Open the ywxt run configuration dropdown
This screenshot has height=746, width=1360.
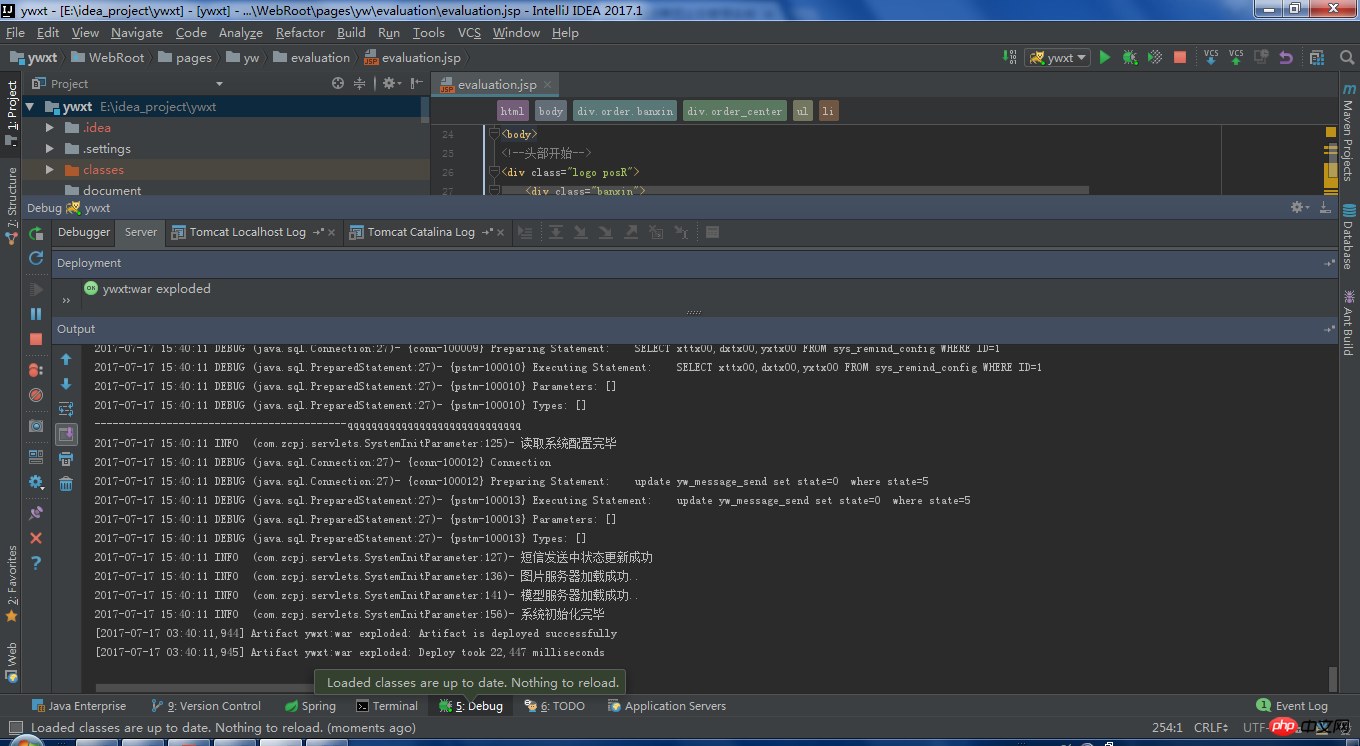tap(1058, 58)
